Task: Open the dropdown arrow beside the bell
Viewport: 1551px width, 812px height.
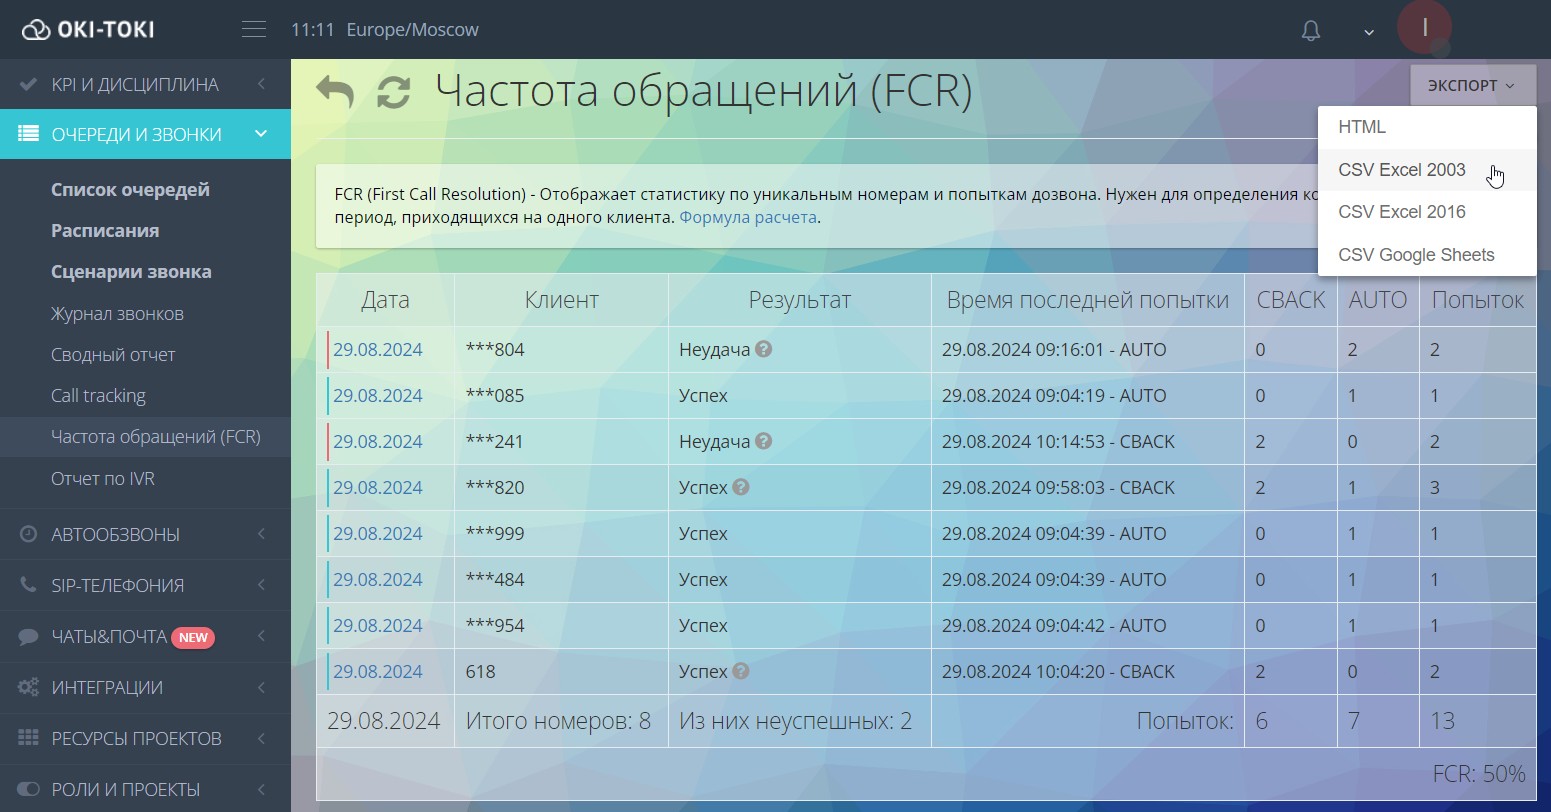Action: [x=1369, y=32]
